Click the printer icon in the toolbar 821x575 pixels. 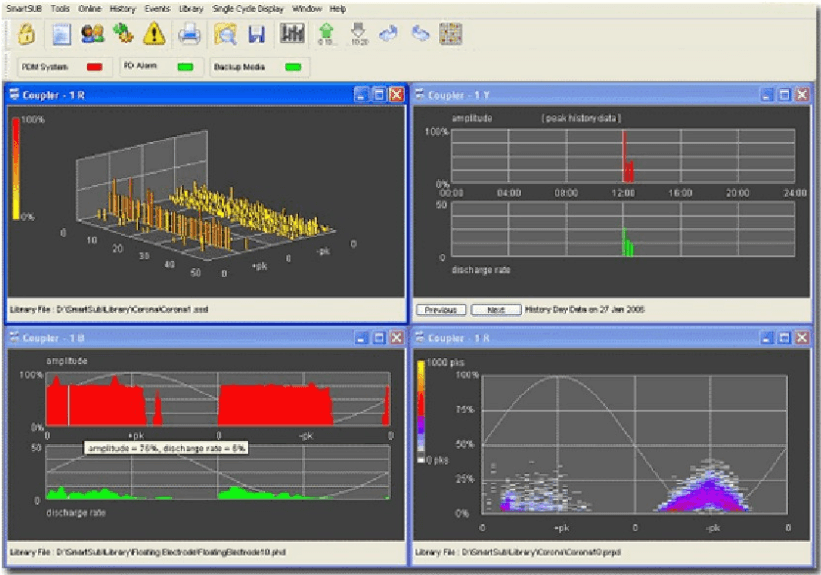189,34
